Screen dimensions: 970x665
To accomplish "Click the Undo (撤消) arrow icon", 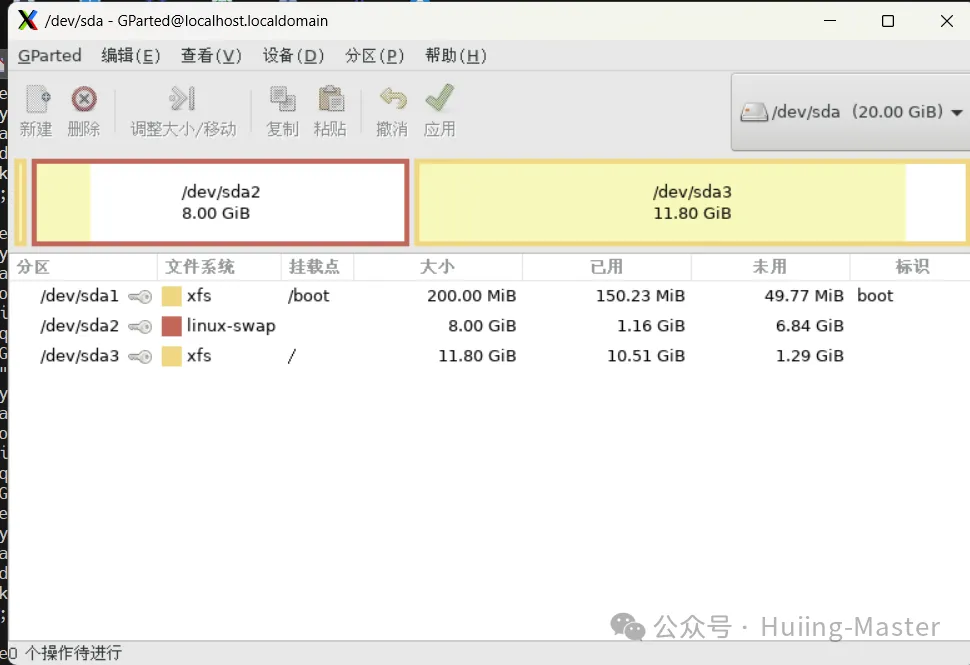I will point(393,99).
